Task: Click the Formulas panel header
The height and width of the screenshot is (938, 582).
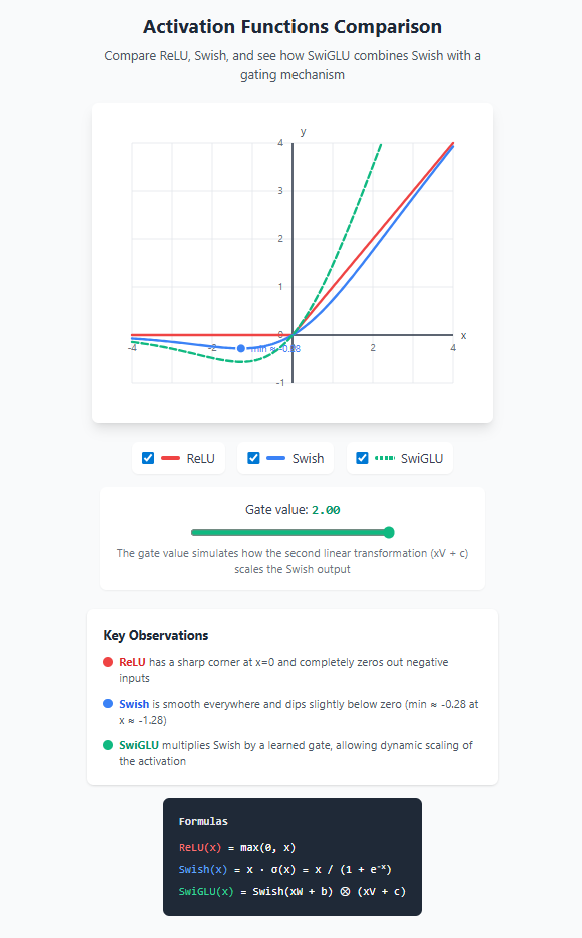Action: click(203, 821)
